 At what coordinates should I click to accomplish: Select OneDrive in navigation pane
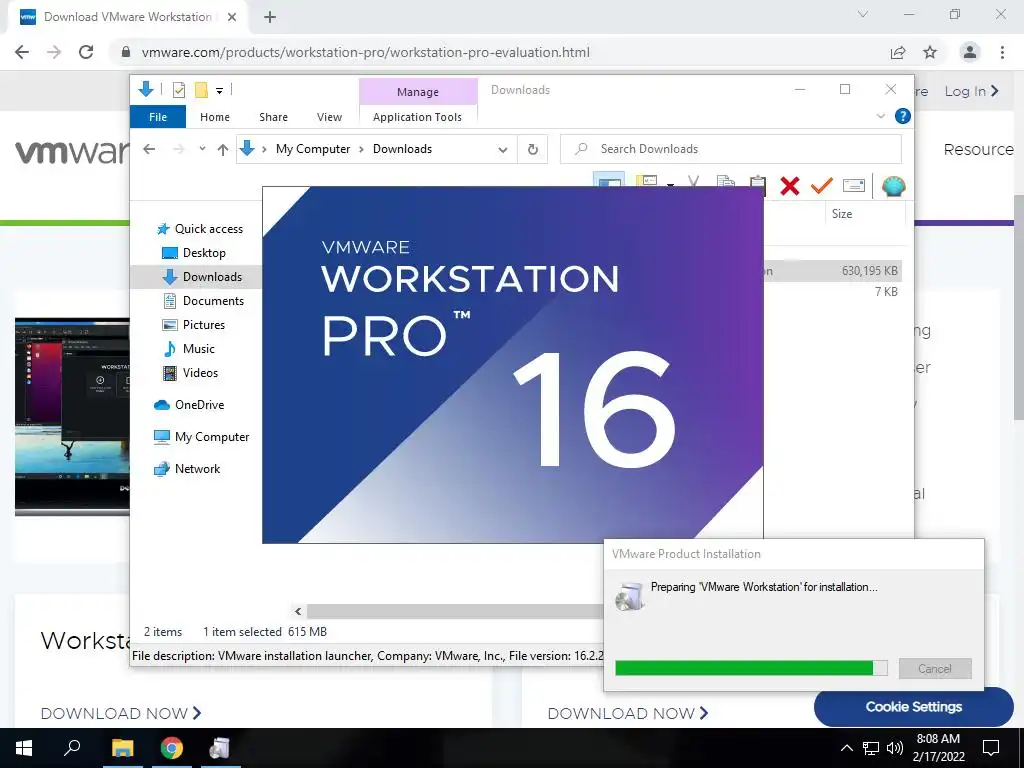(x=199, y=405)
